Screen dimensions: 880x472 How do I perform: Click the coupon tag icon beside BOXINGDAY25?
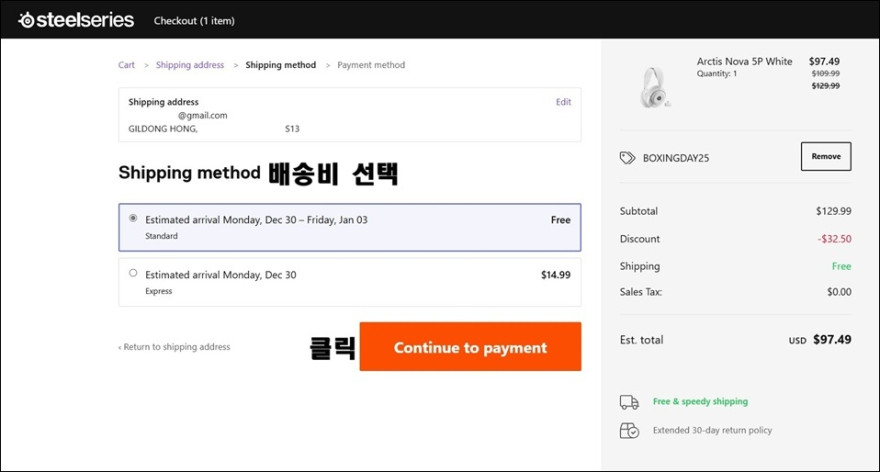[627, 158]
